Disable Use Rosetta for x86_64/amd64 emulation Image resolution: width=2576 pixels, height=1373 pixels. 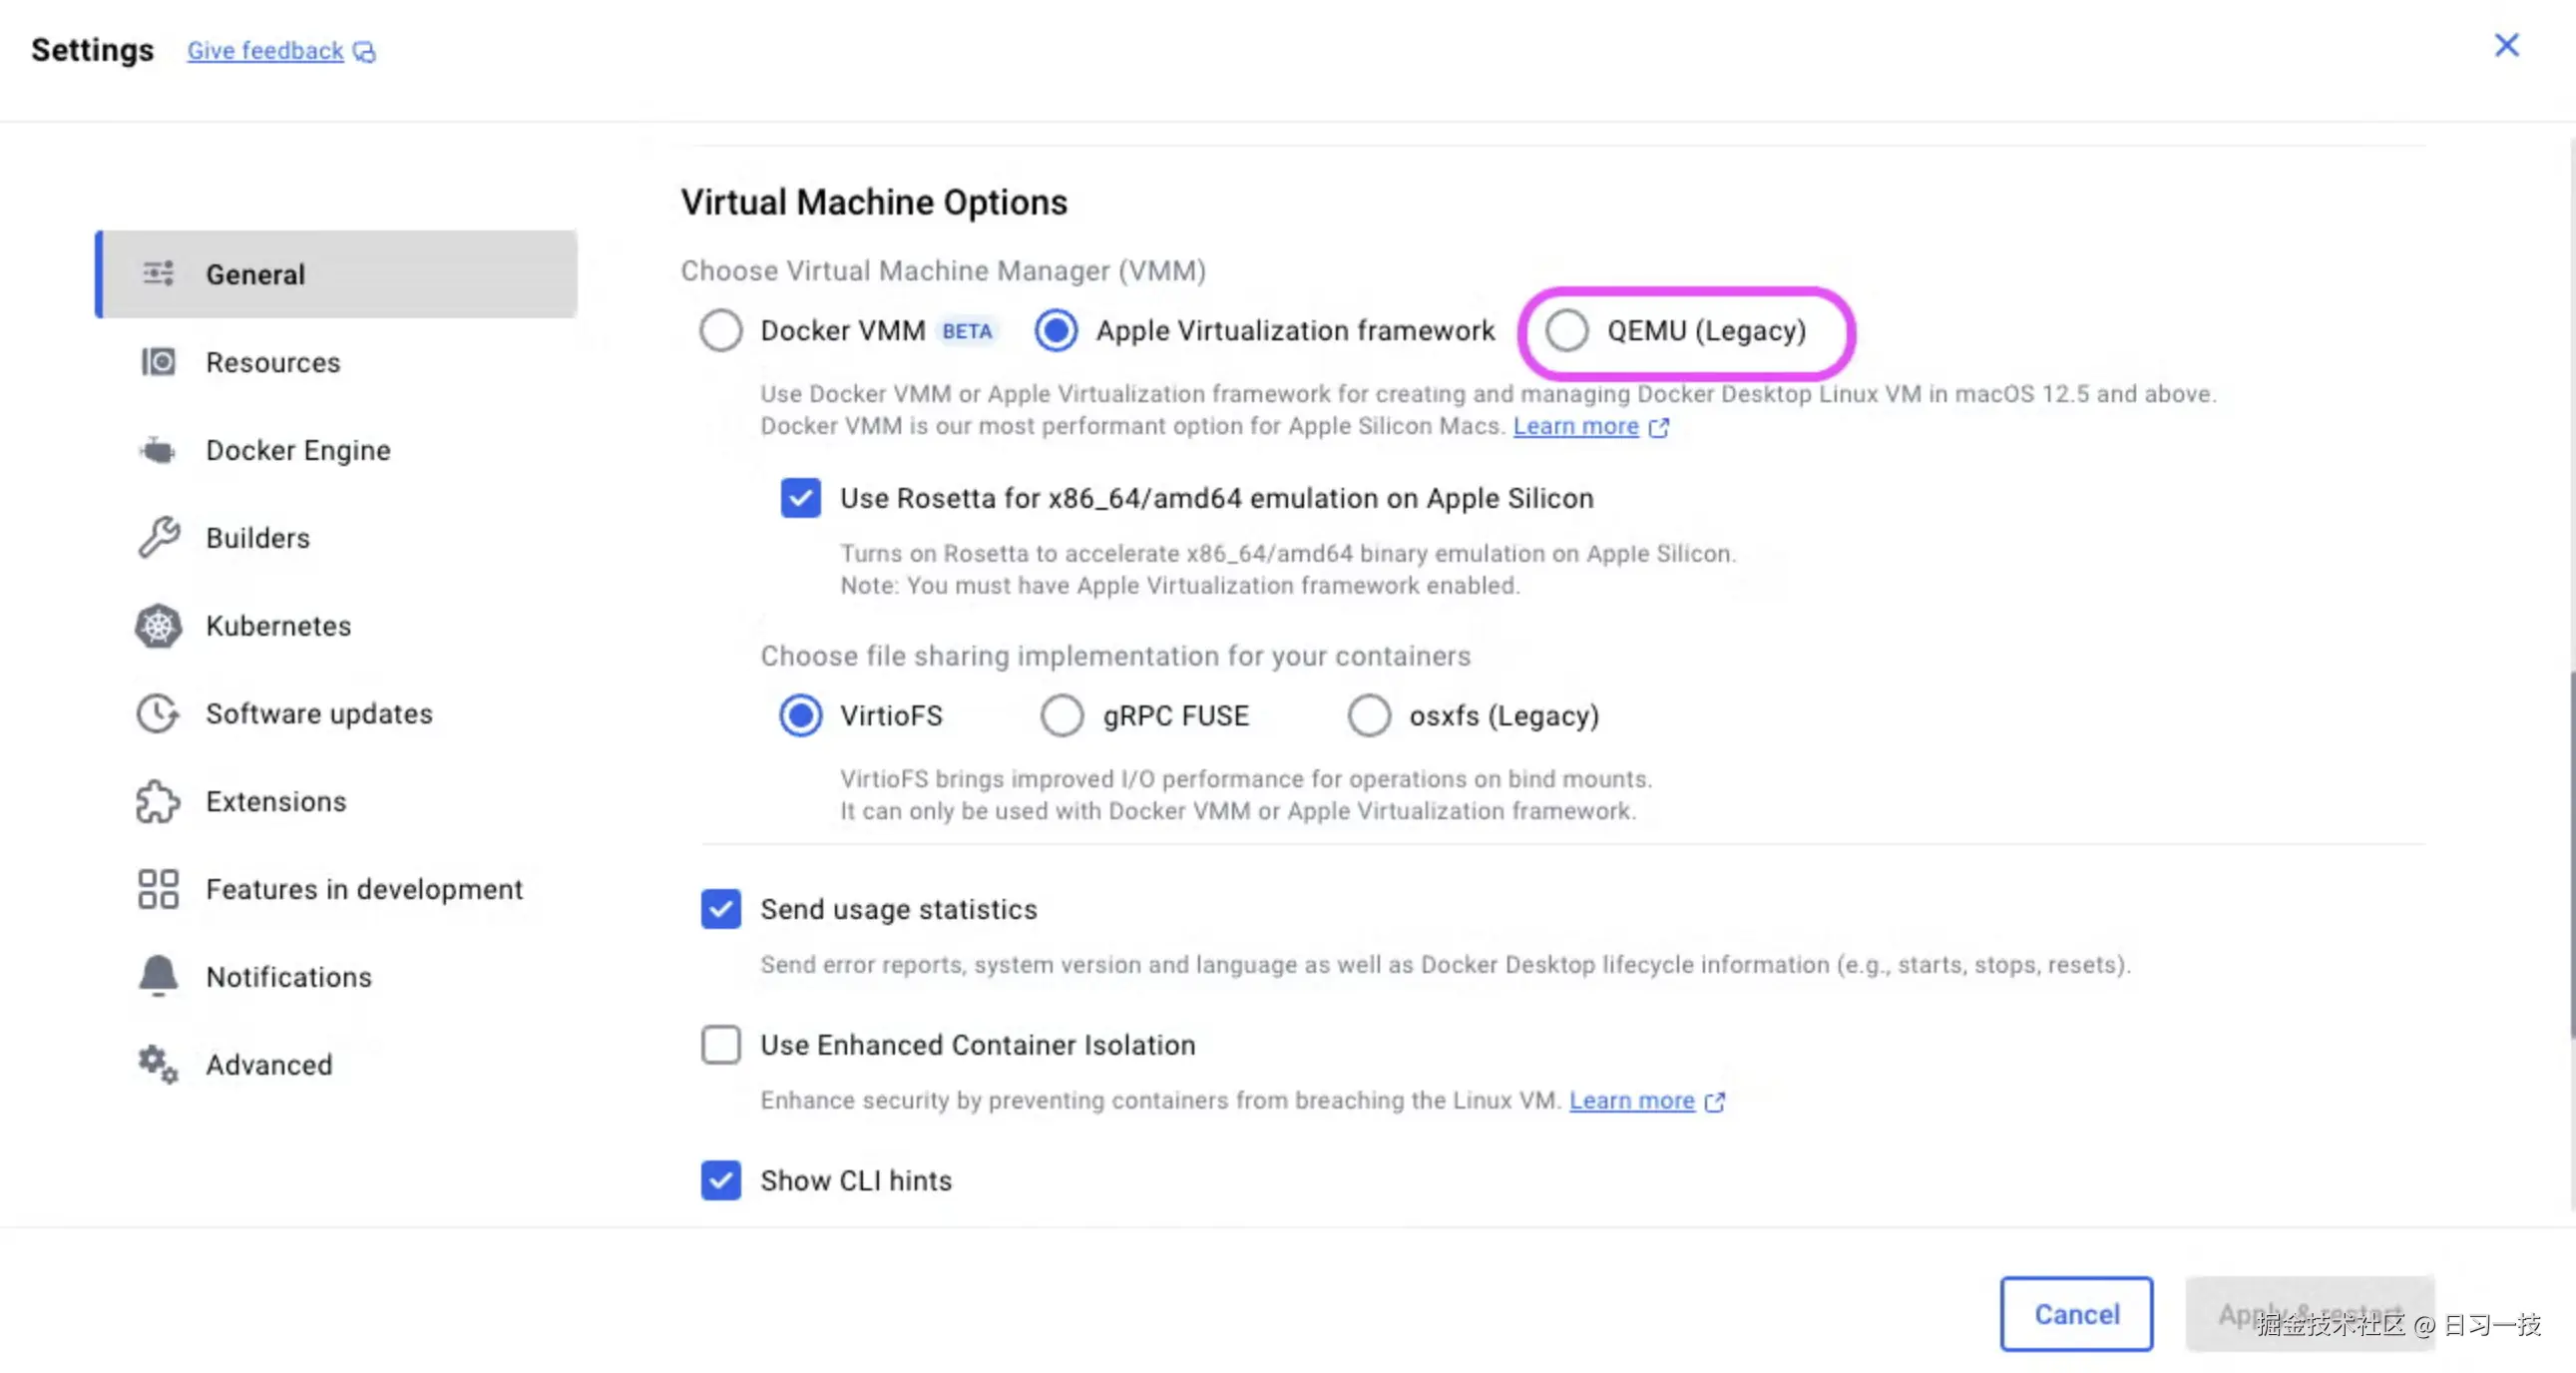801,498
